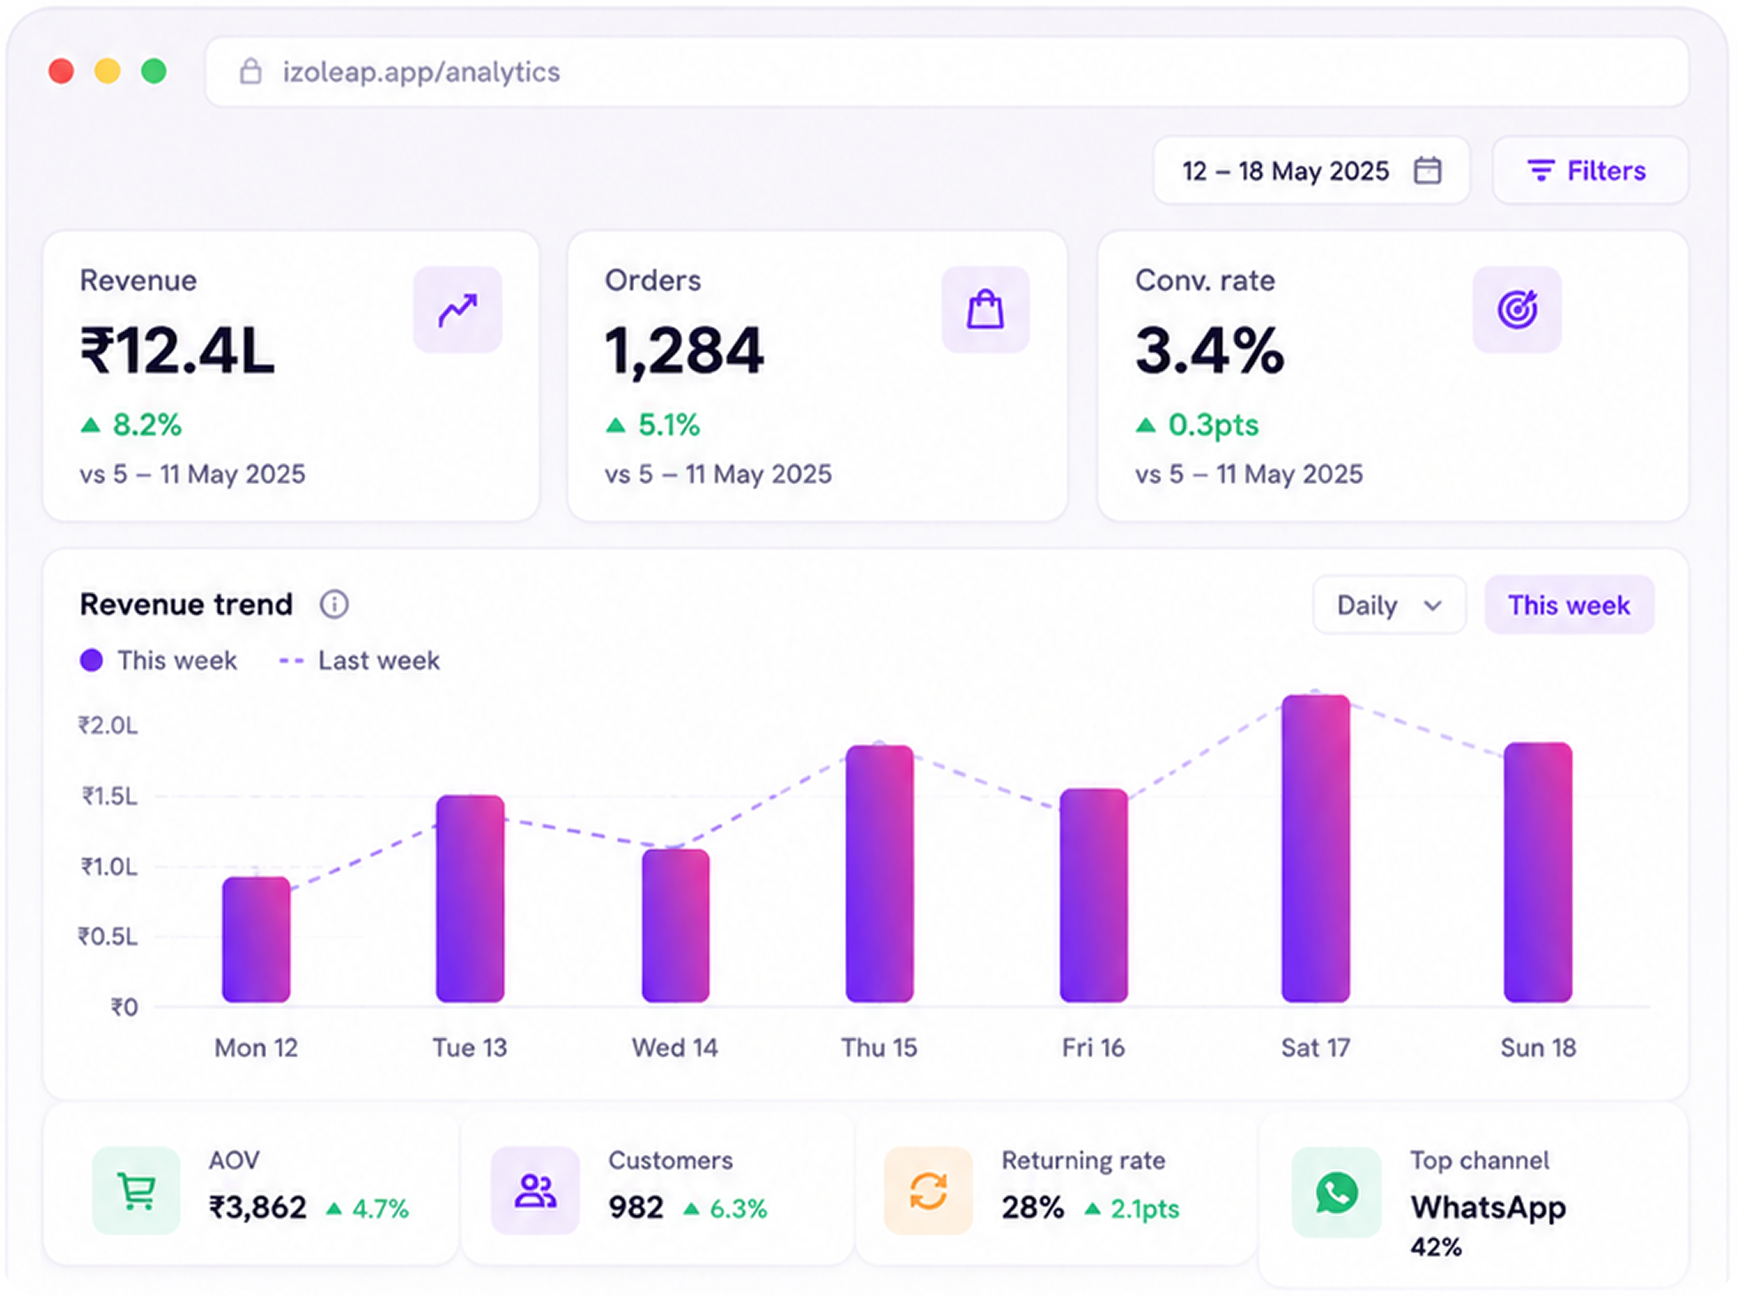Click the 1,284 orders value
Screen dimensions: 1737x1296
coord(684,351)
